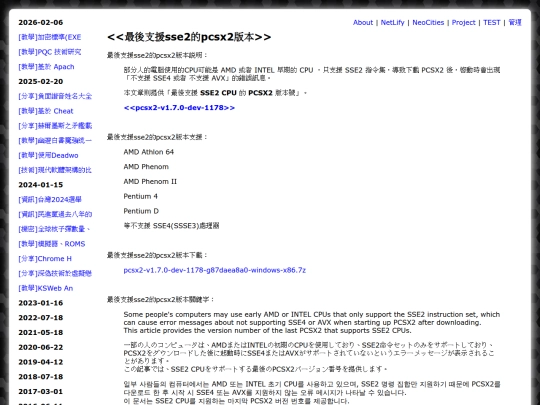Open the About page link

tap(363, 22)
